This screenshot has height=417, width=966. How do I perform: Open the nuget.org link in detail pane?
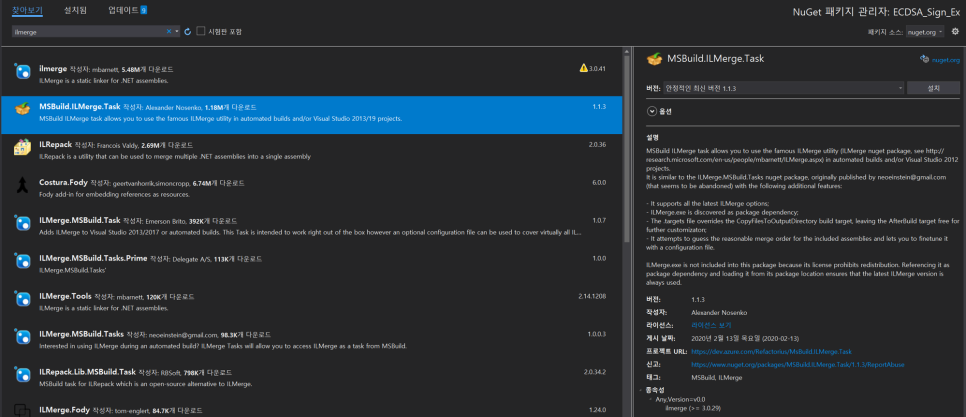click(x=946, y=60)
